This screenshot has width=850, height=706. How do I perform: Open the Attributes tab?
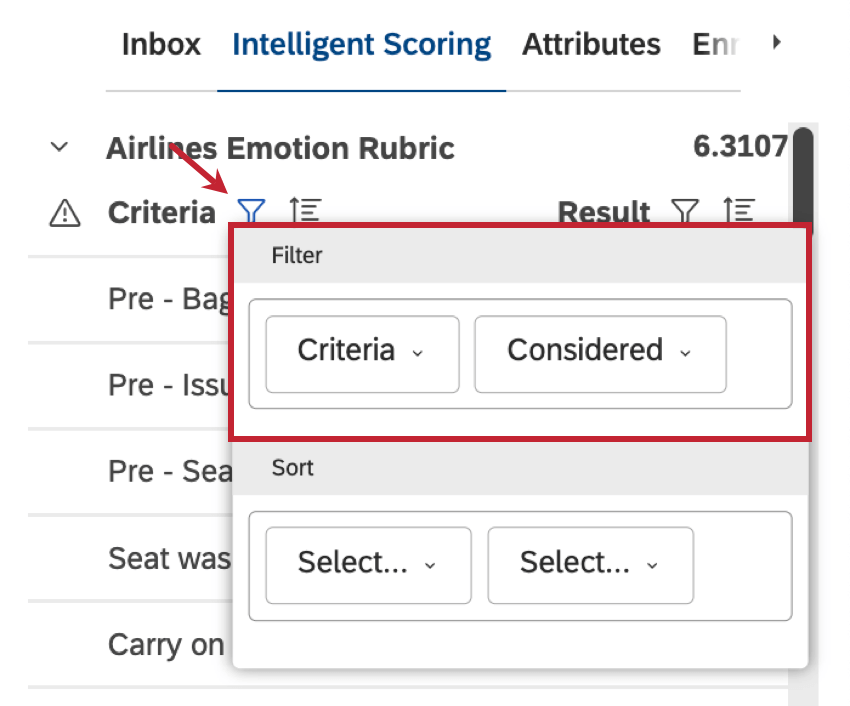point(591,45)
